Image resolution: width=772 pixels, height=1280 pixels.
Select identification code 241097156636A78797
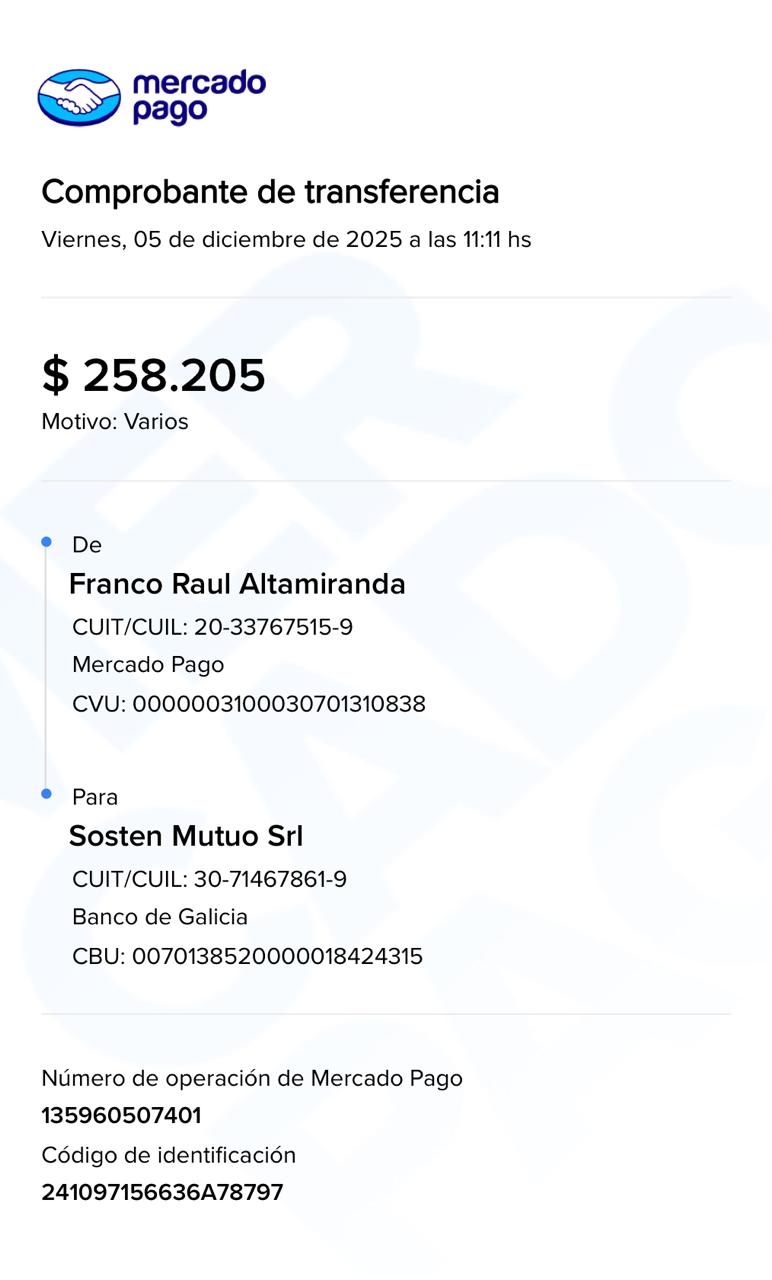162,1193
